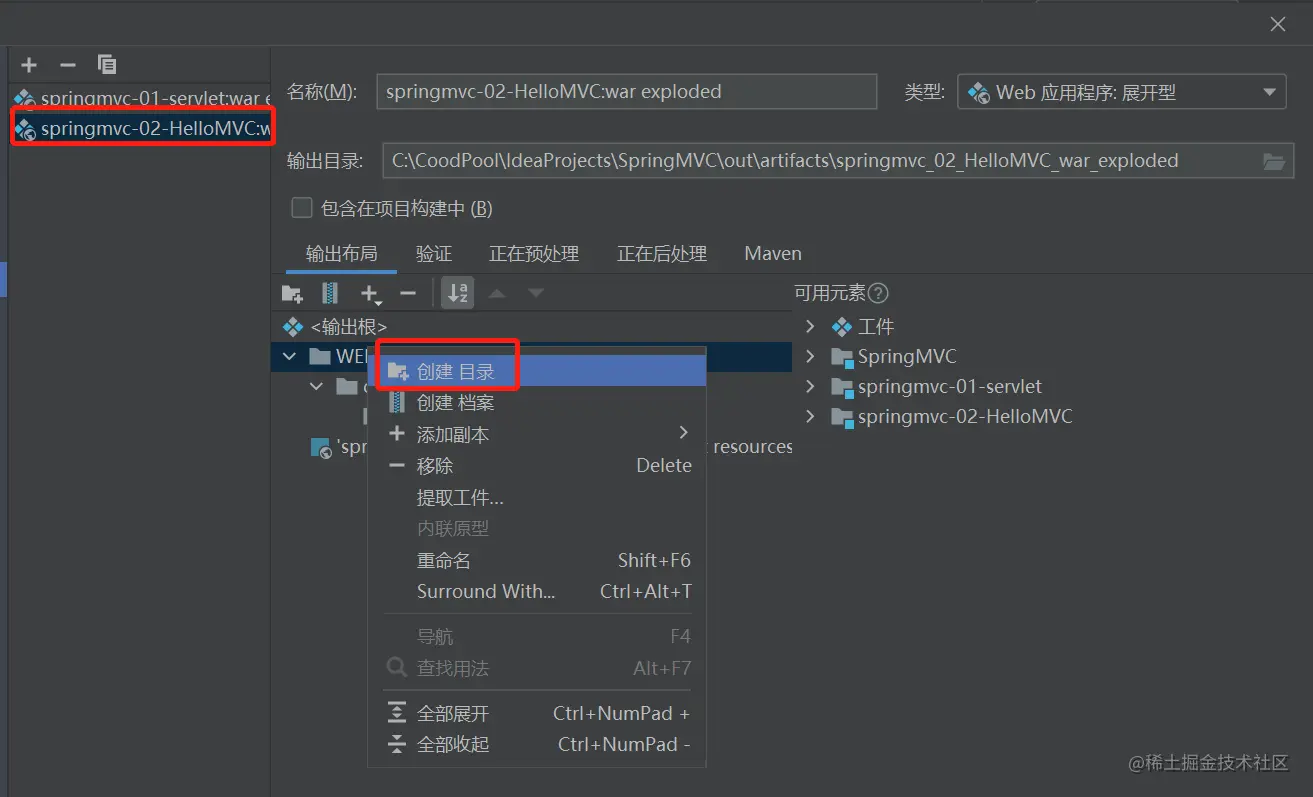Image resolution: width=1313 pixels, height=797 pixels.
Task: Browse for output directory folder
Action: click(x=1274, y=161)
